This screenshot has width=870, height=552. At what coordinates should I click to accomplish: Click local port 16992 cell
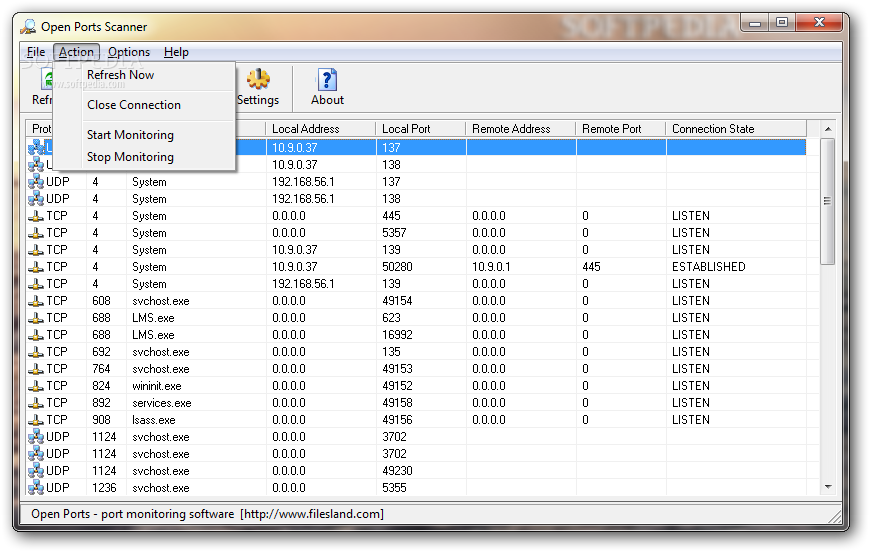pos(397,335)
